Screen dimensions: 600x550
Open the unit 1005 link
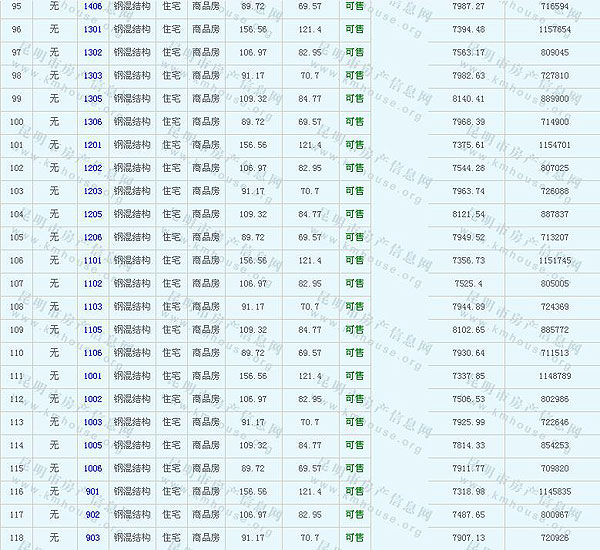(x=92, y=445)
